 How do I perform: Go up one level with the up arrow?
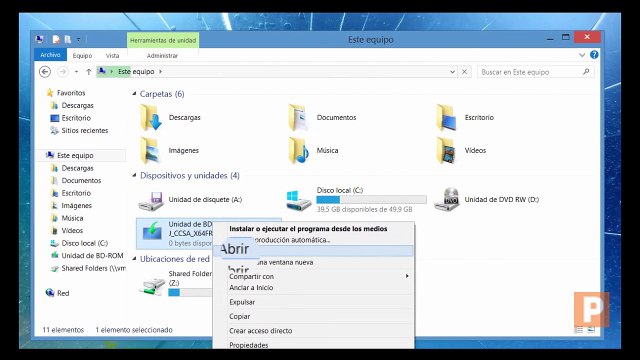tap(89, 72)
